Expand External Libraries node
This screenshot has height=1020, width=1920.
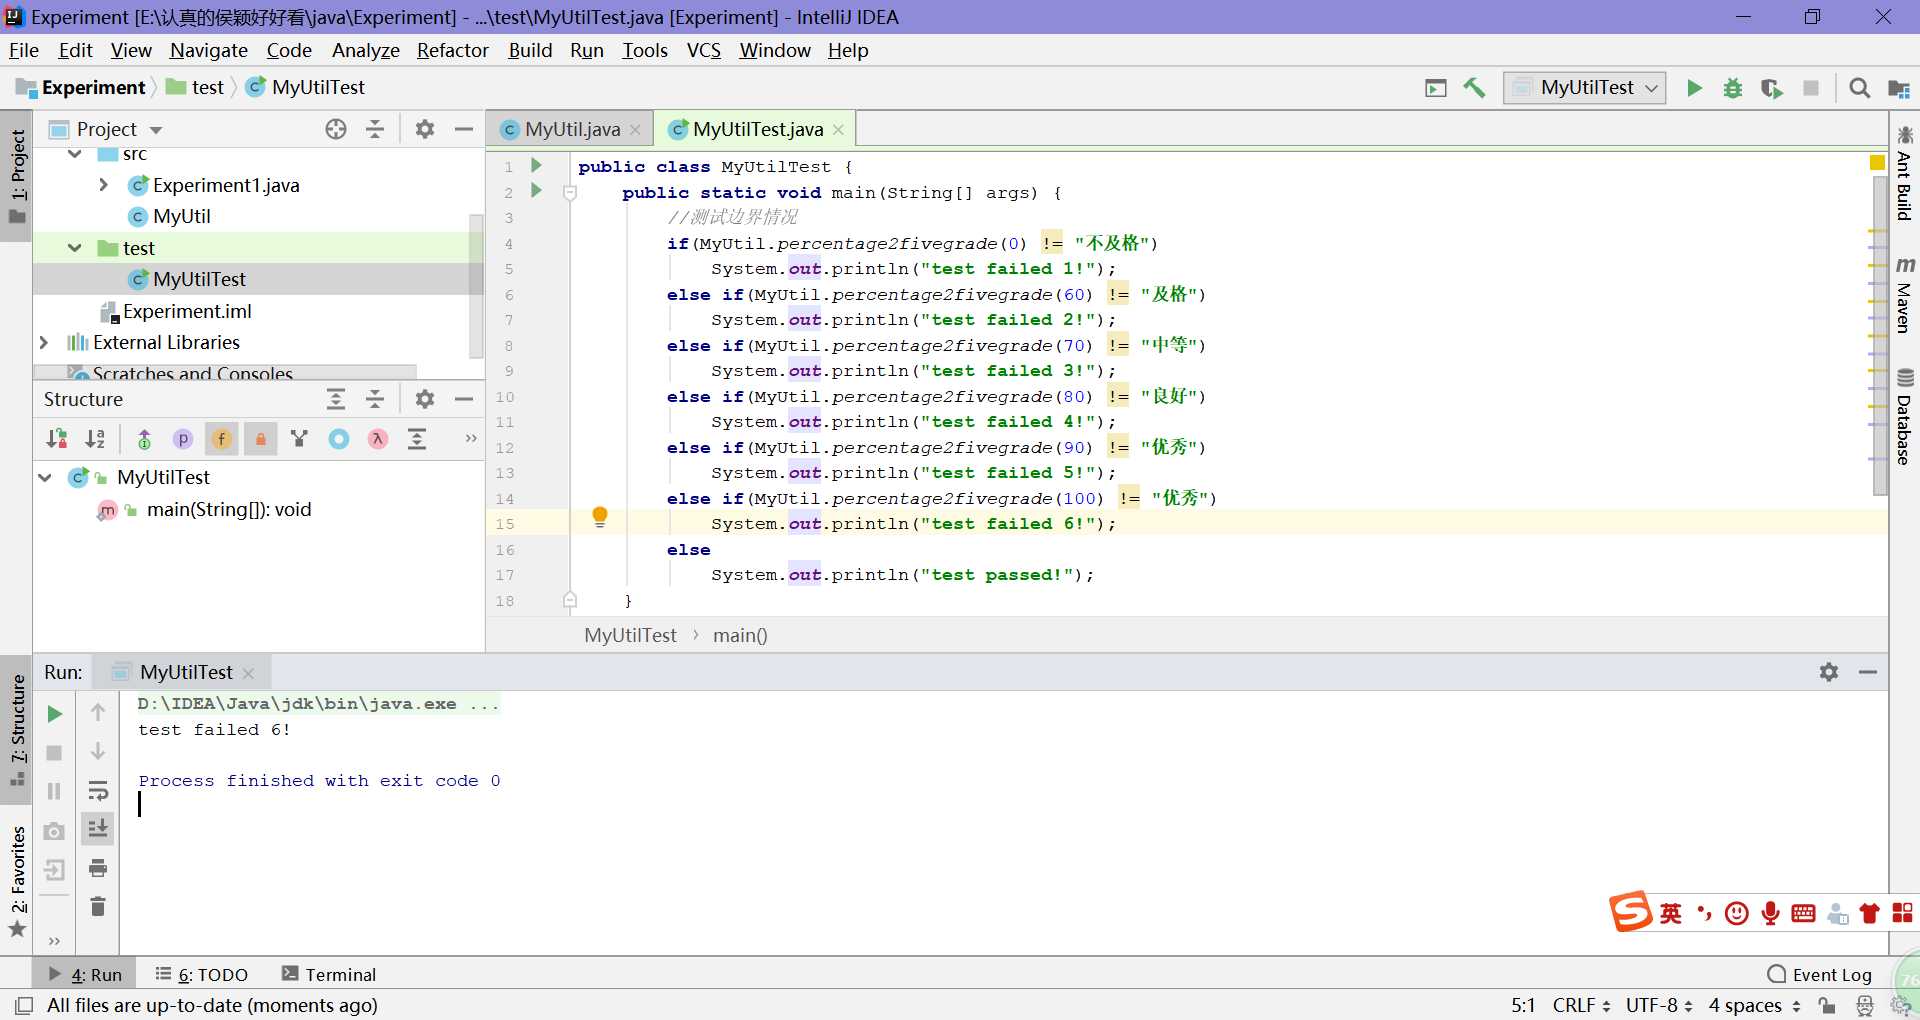43,342
